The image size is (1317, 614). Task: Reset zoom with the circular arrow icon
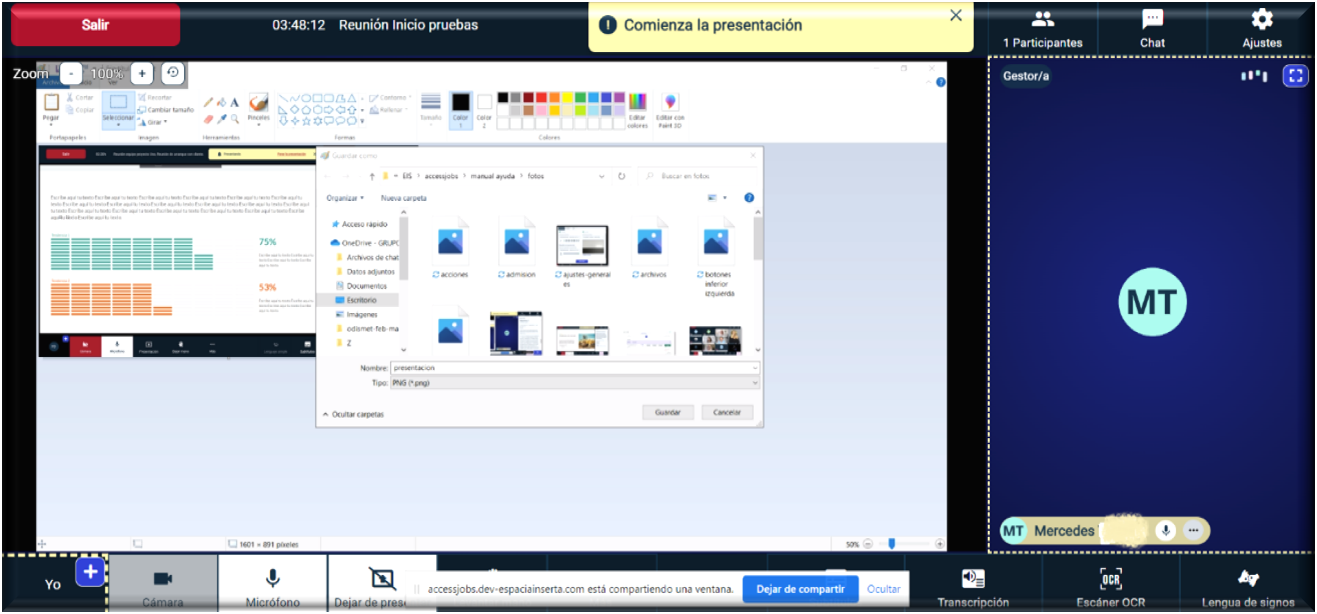click(173, 73)
